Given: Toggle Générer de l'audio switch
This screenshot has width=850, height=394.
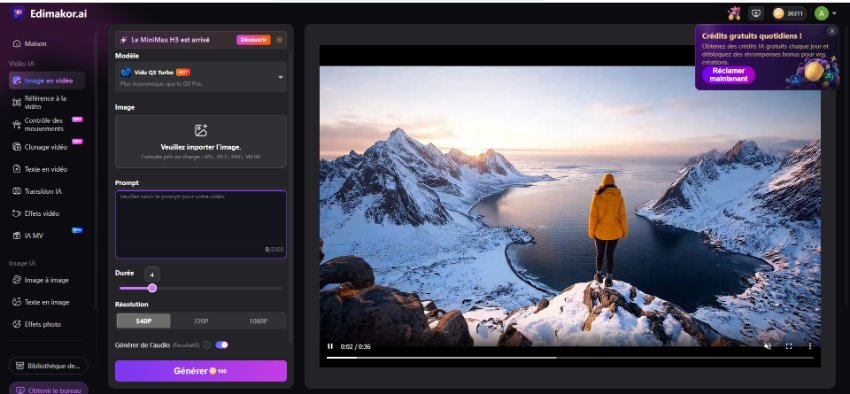Looking at the screenshot, I should pyautogui.click(x=222, y=345).
